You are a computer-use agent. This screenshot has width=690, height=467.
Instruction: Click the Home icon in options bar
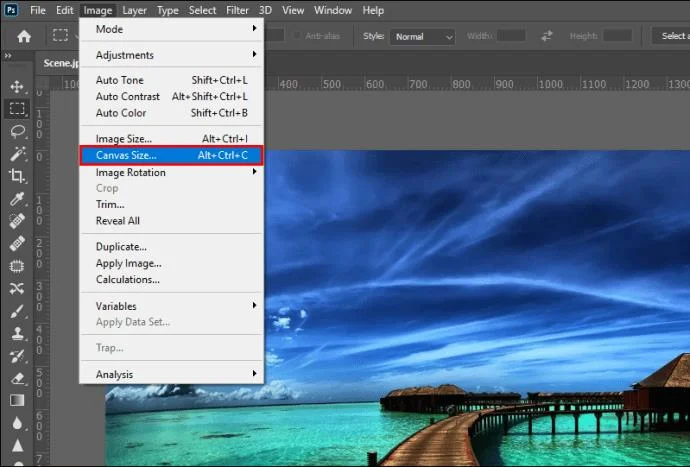[x=23, y=36]
